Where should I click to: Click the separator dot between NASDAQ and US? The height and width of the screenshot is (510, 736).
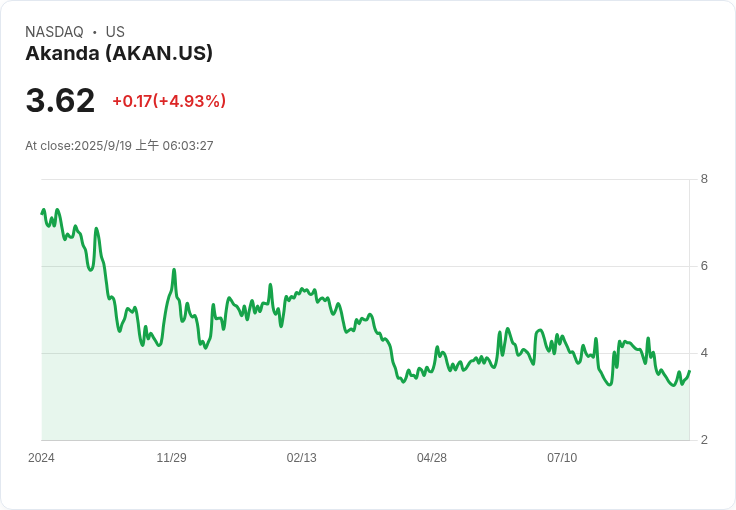[94, 32]
